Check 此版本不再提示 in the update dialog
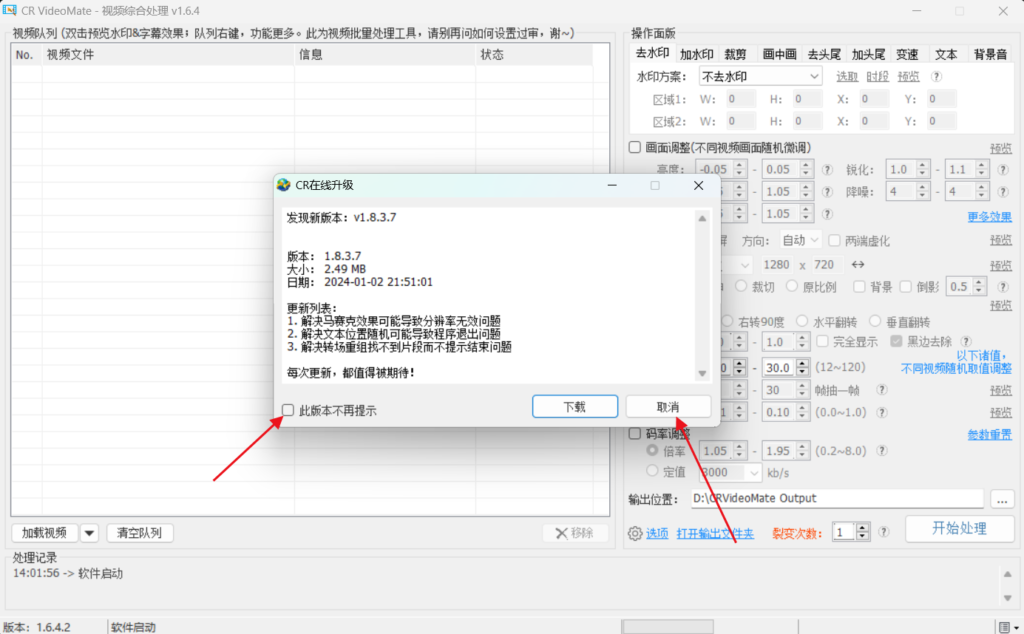Image resolution: width=1024 pixels, height=634 pixels. [288, 411]
